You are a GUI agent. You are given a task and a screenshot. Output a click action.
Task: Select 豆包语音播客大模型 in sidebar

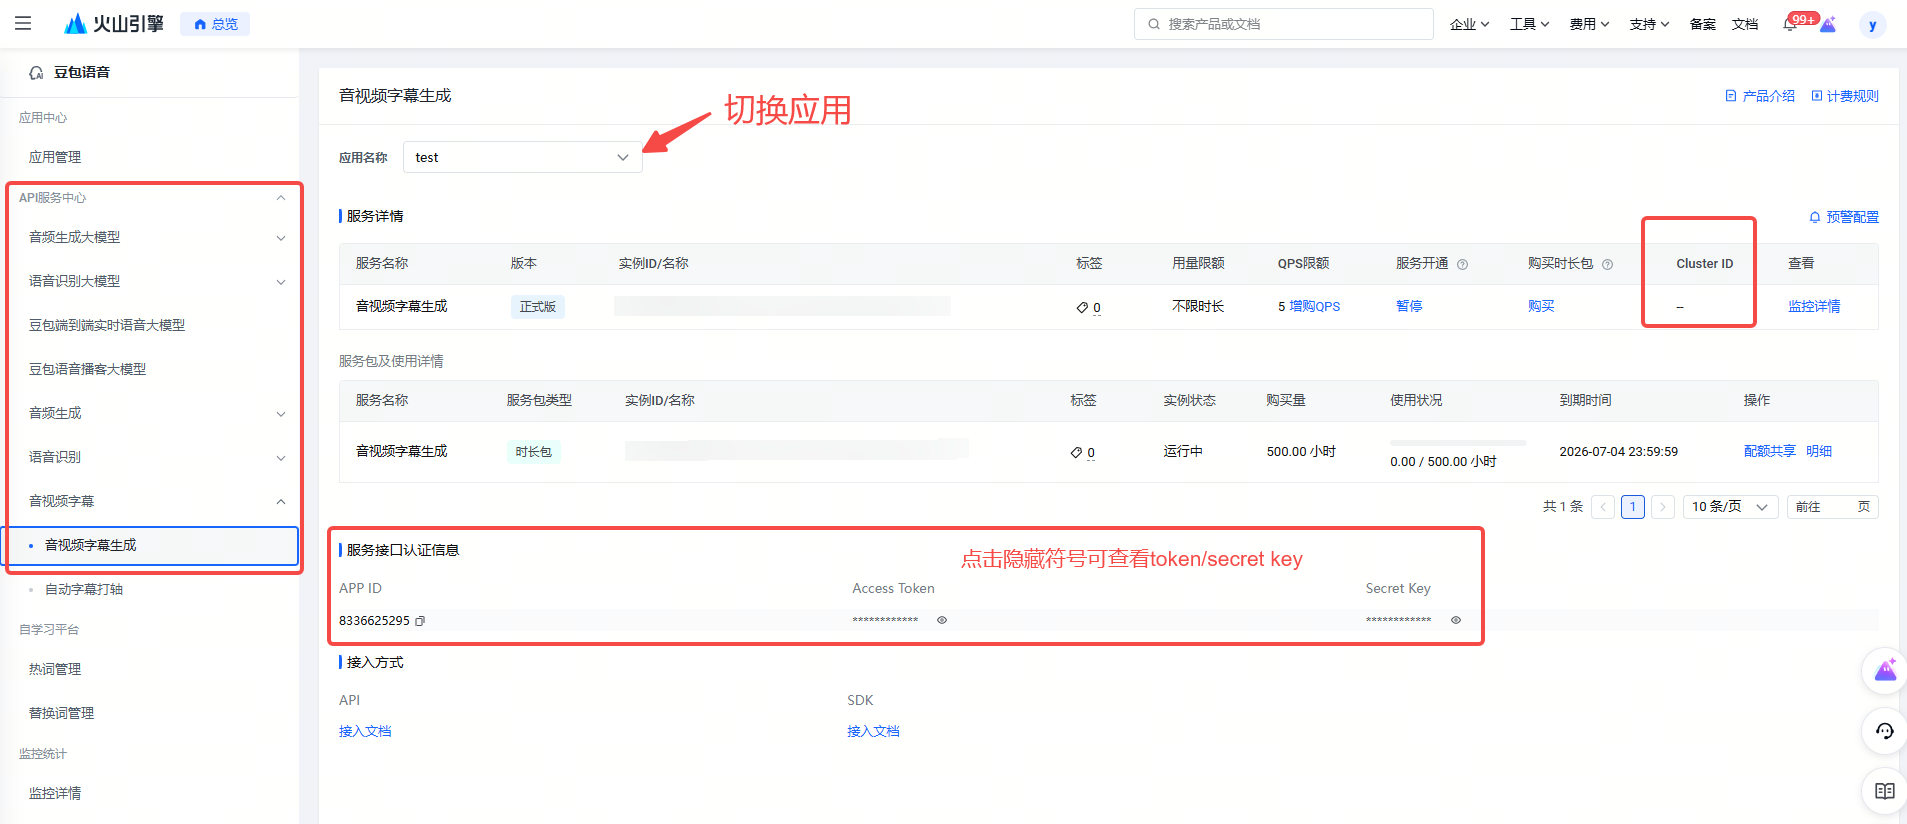(88, 369)
